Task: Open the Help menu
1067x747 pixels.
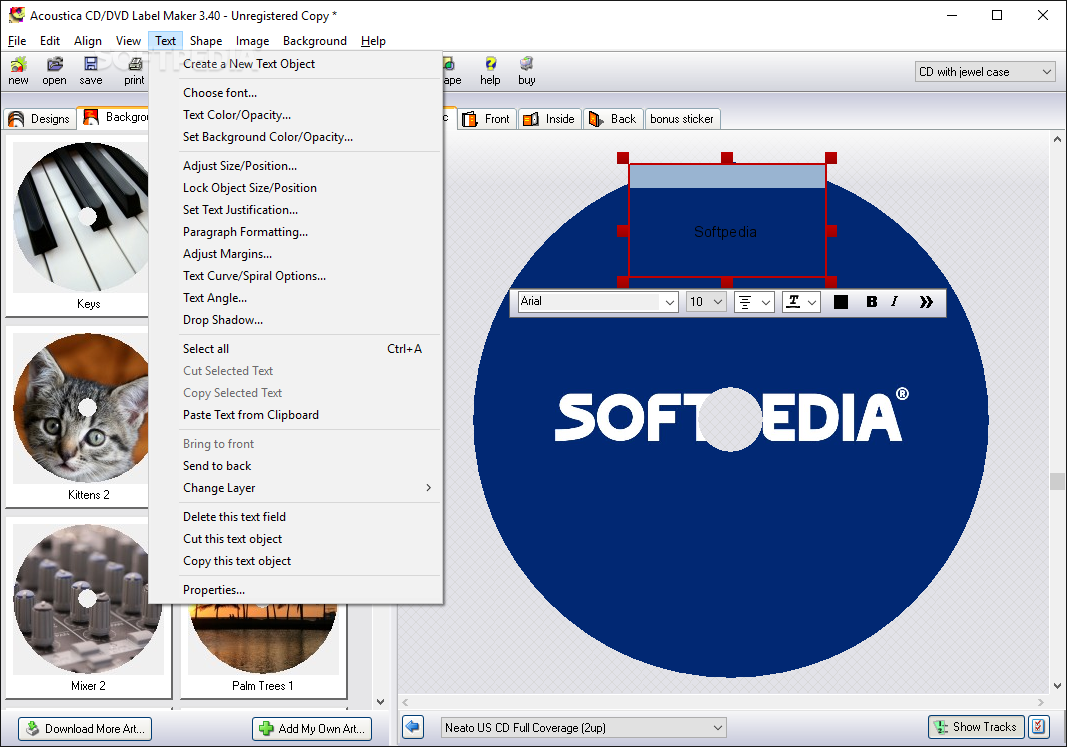Action: [x=373, y=41]
